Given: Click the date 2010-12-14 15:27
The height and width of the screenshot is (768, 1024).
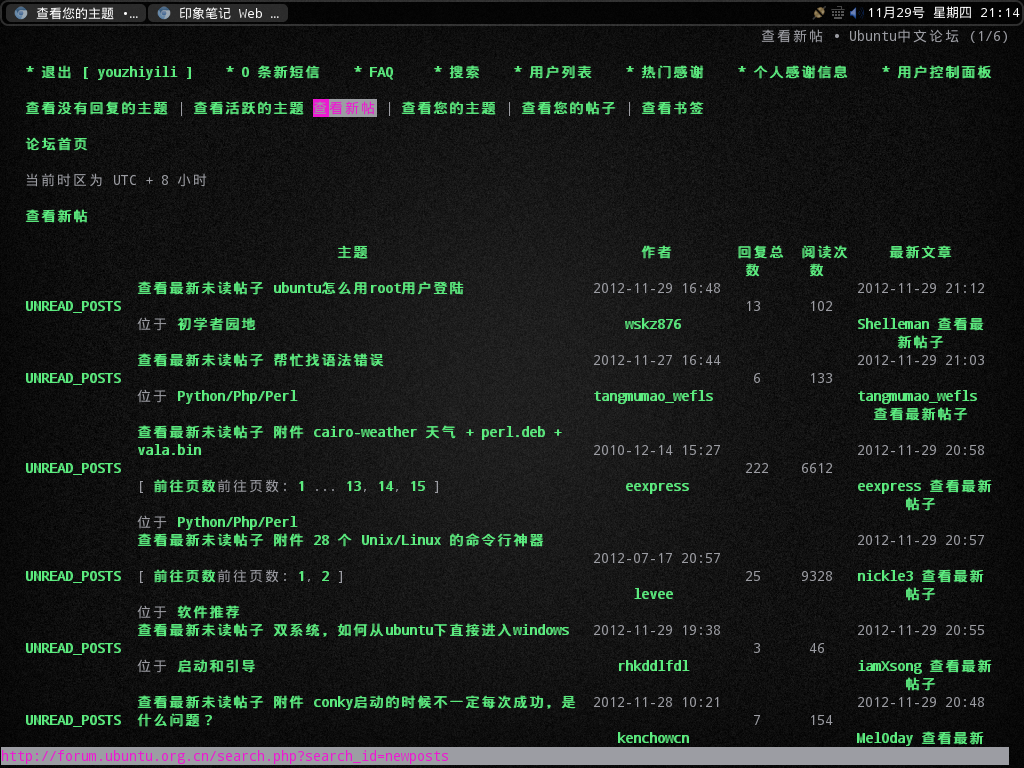Looking at the screenshot, I should click(x=657, y=451).
